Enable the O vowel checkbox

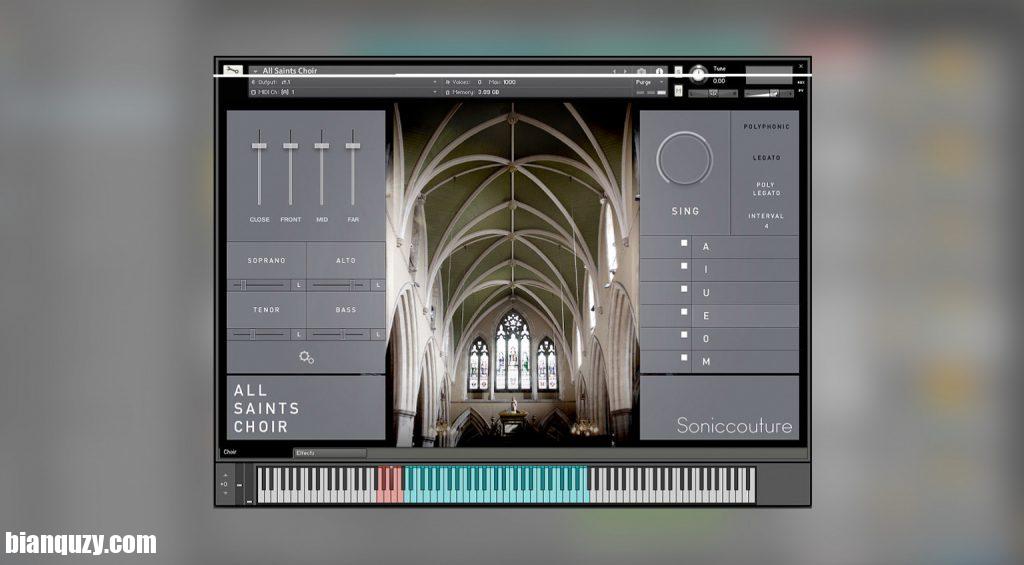(684, 334)
